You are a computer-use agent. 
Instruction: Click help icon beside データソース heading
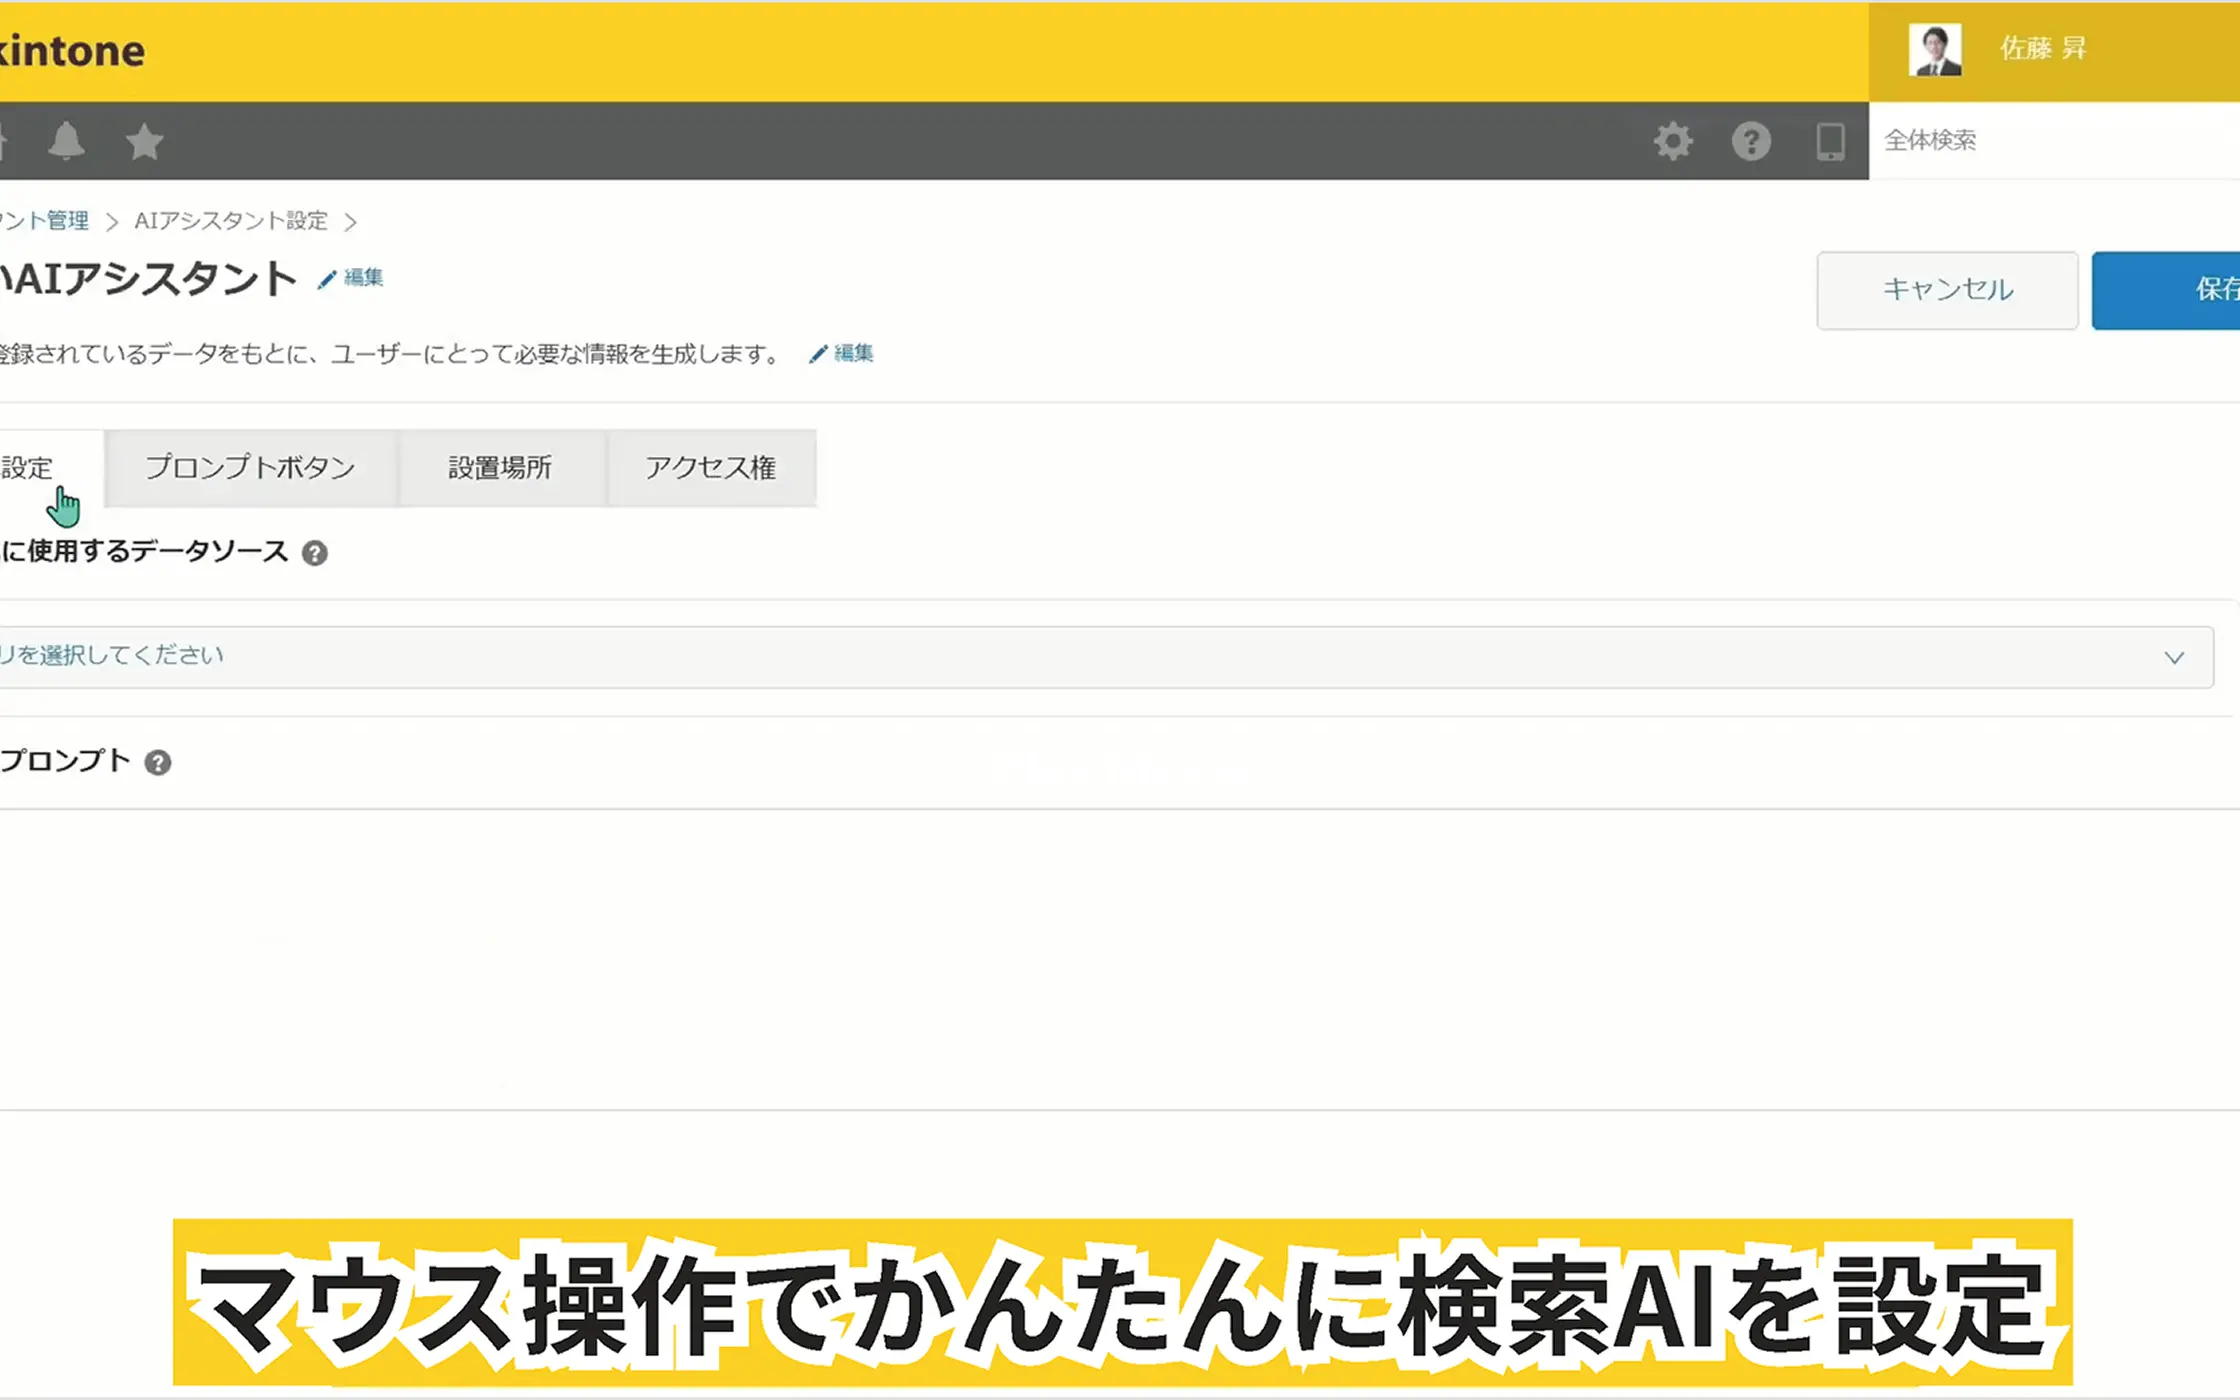click(x=315, y=553)
